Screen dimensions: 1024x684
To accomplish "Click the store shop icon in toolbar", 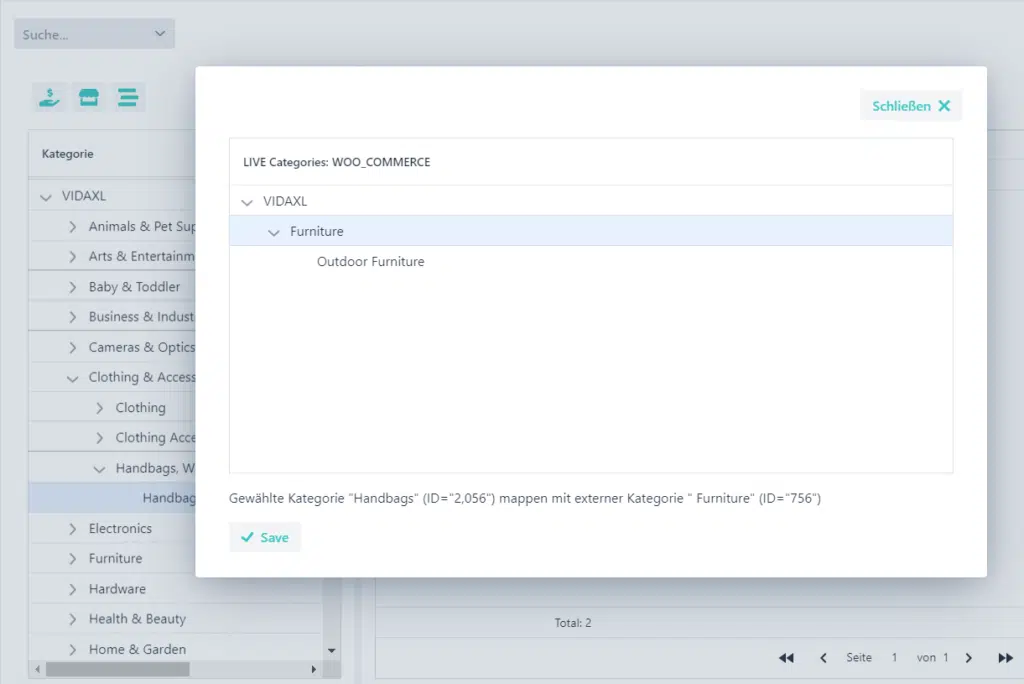I will (89, 97).
